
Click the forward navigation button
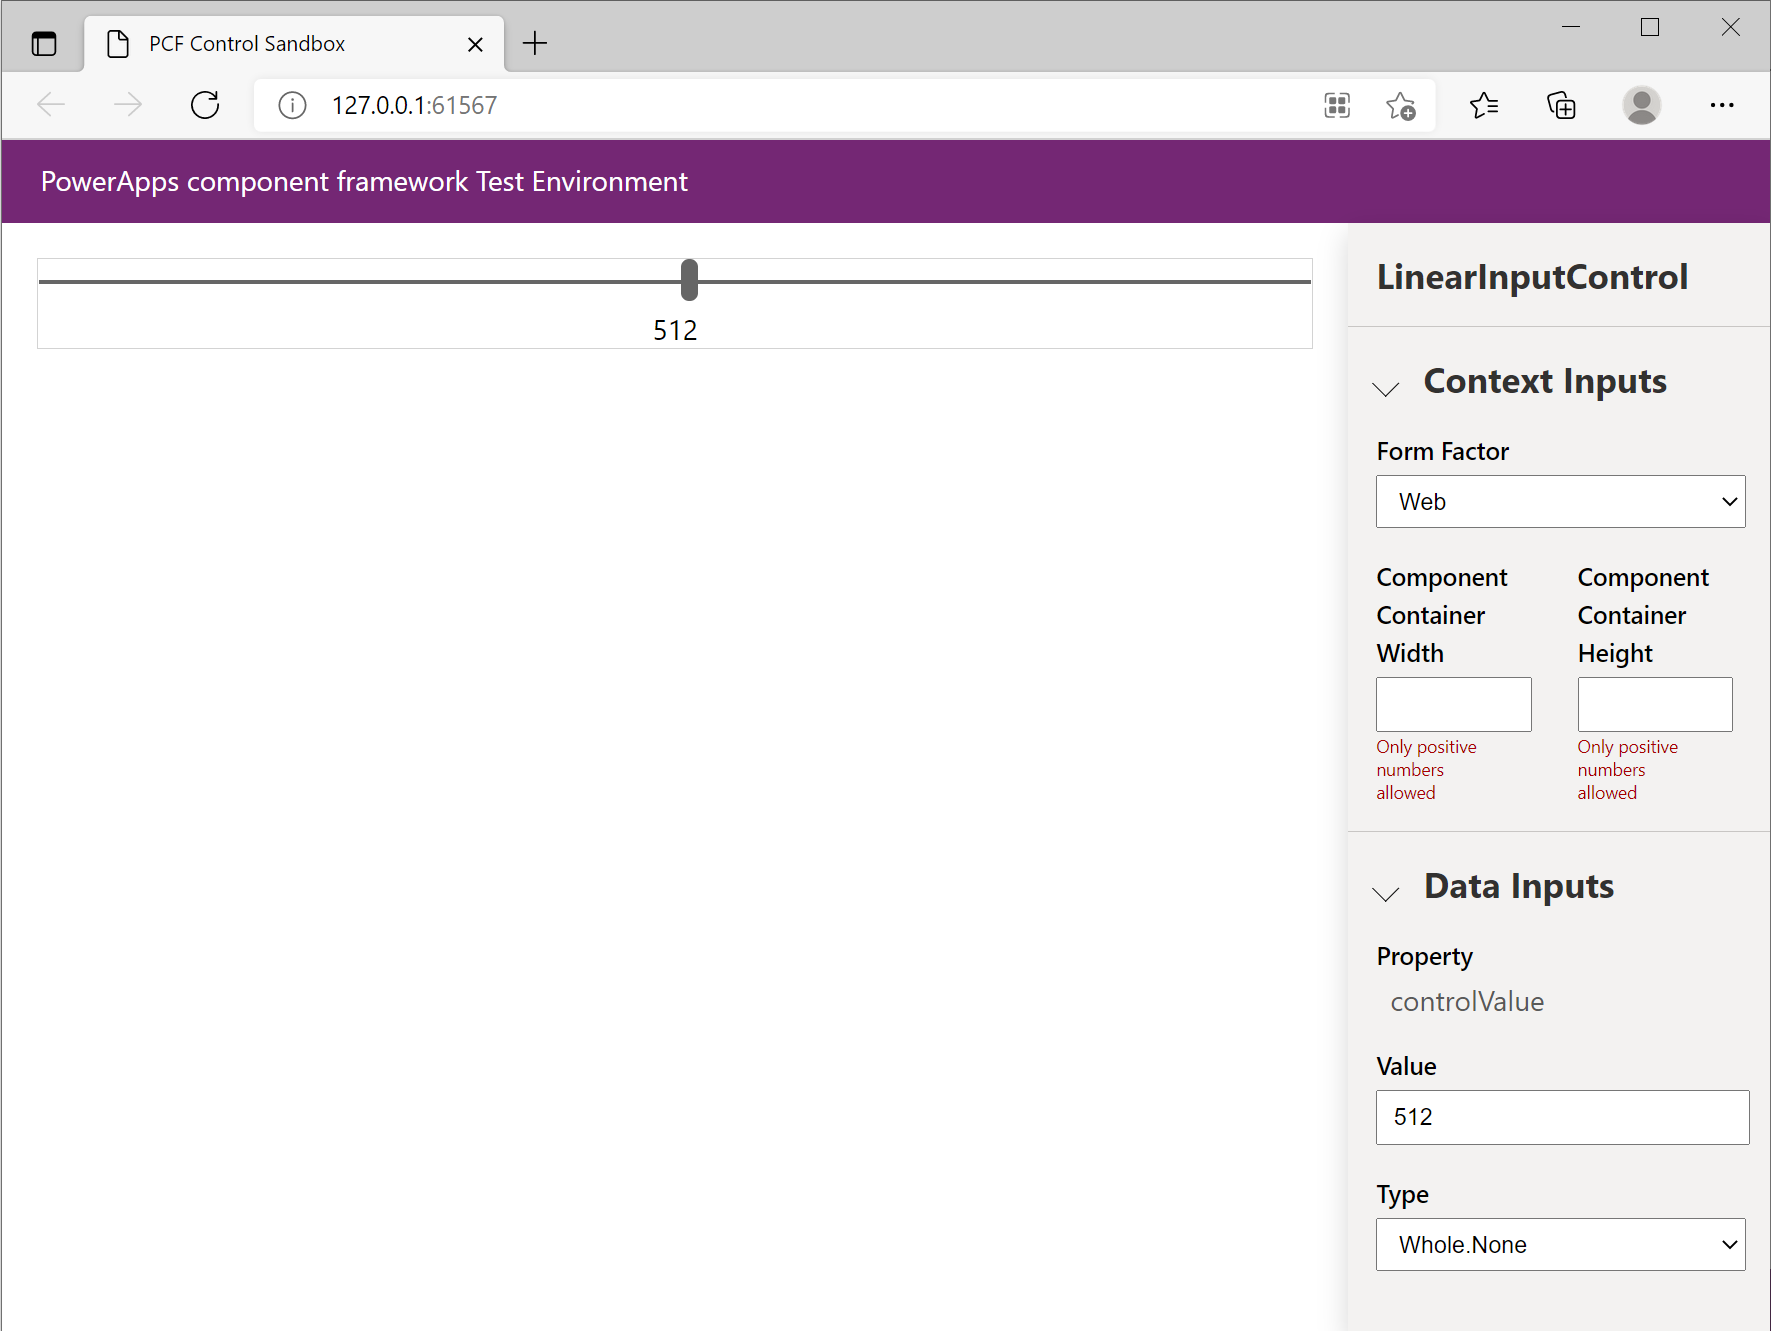(128, 104)
